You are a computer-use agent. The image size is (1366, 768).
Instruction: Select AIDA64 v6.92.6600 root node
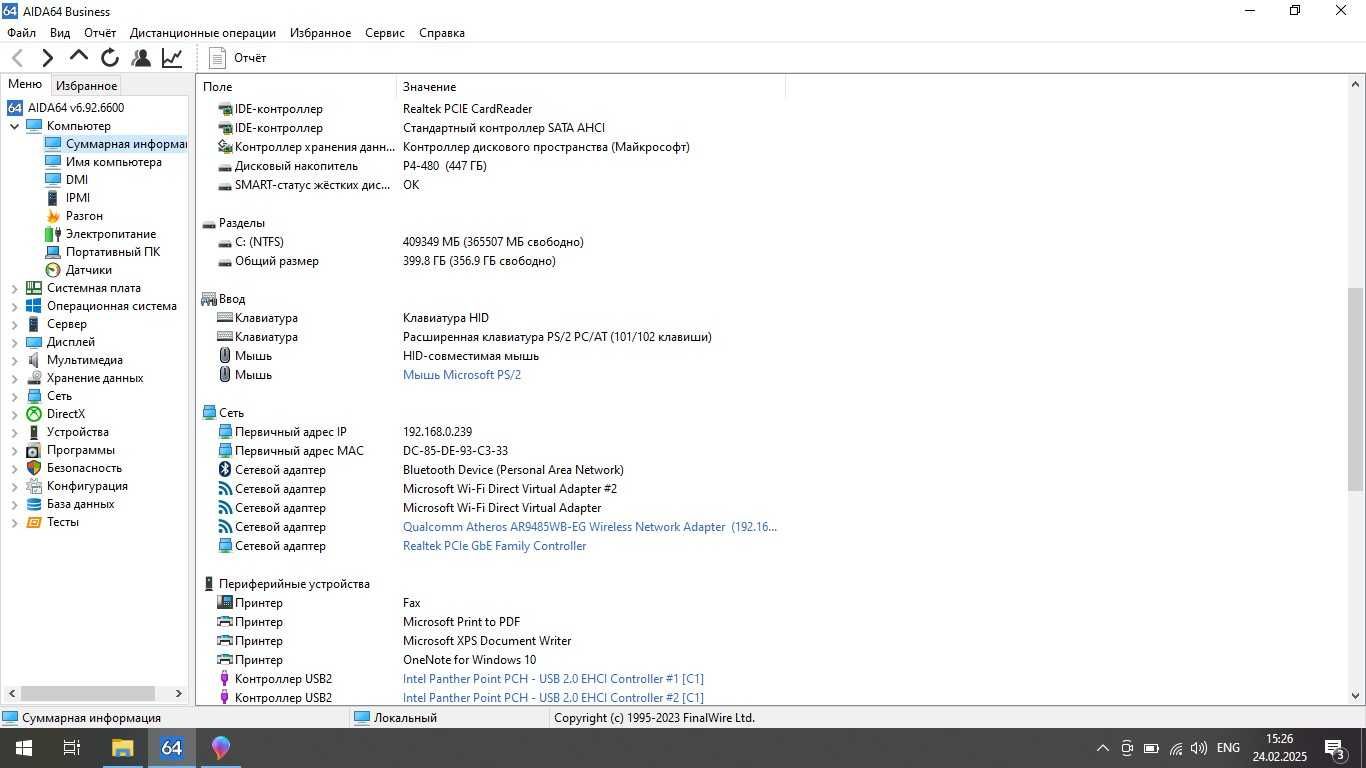76,108
